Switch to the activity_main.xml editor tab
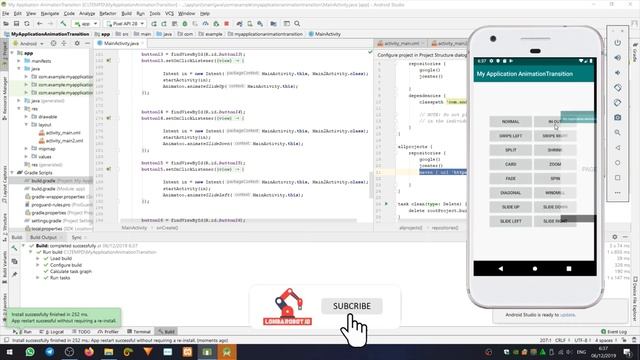The image size is (640, 360). tap(401, 43)
